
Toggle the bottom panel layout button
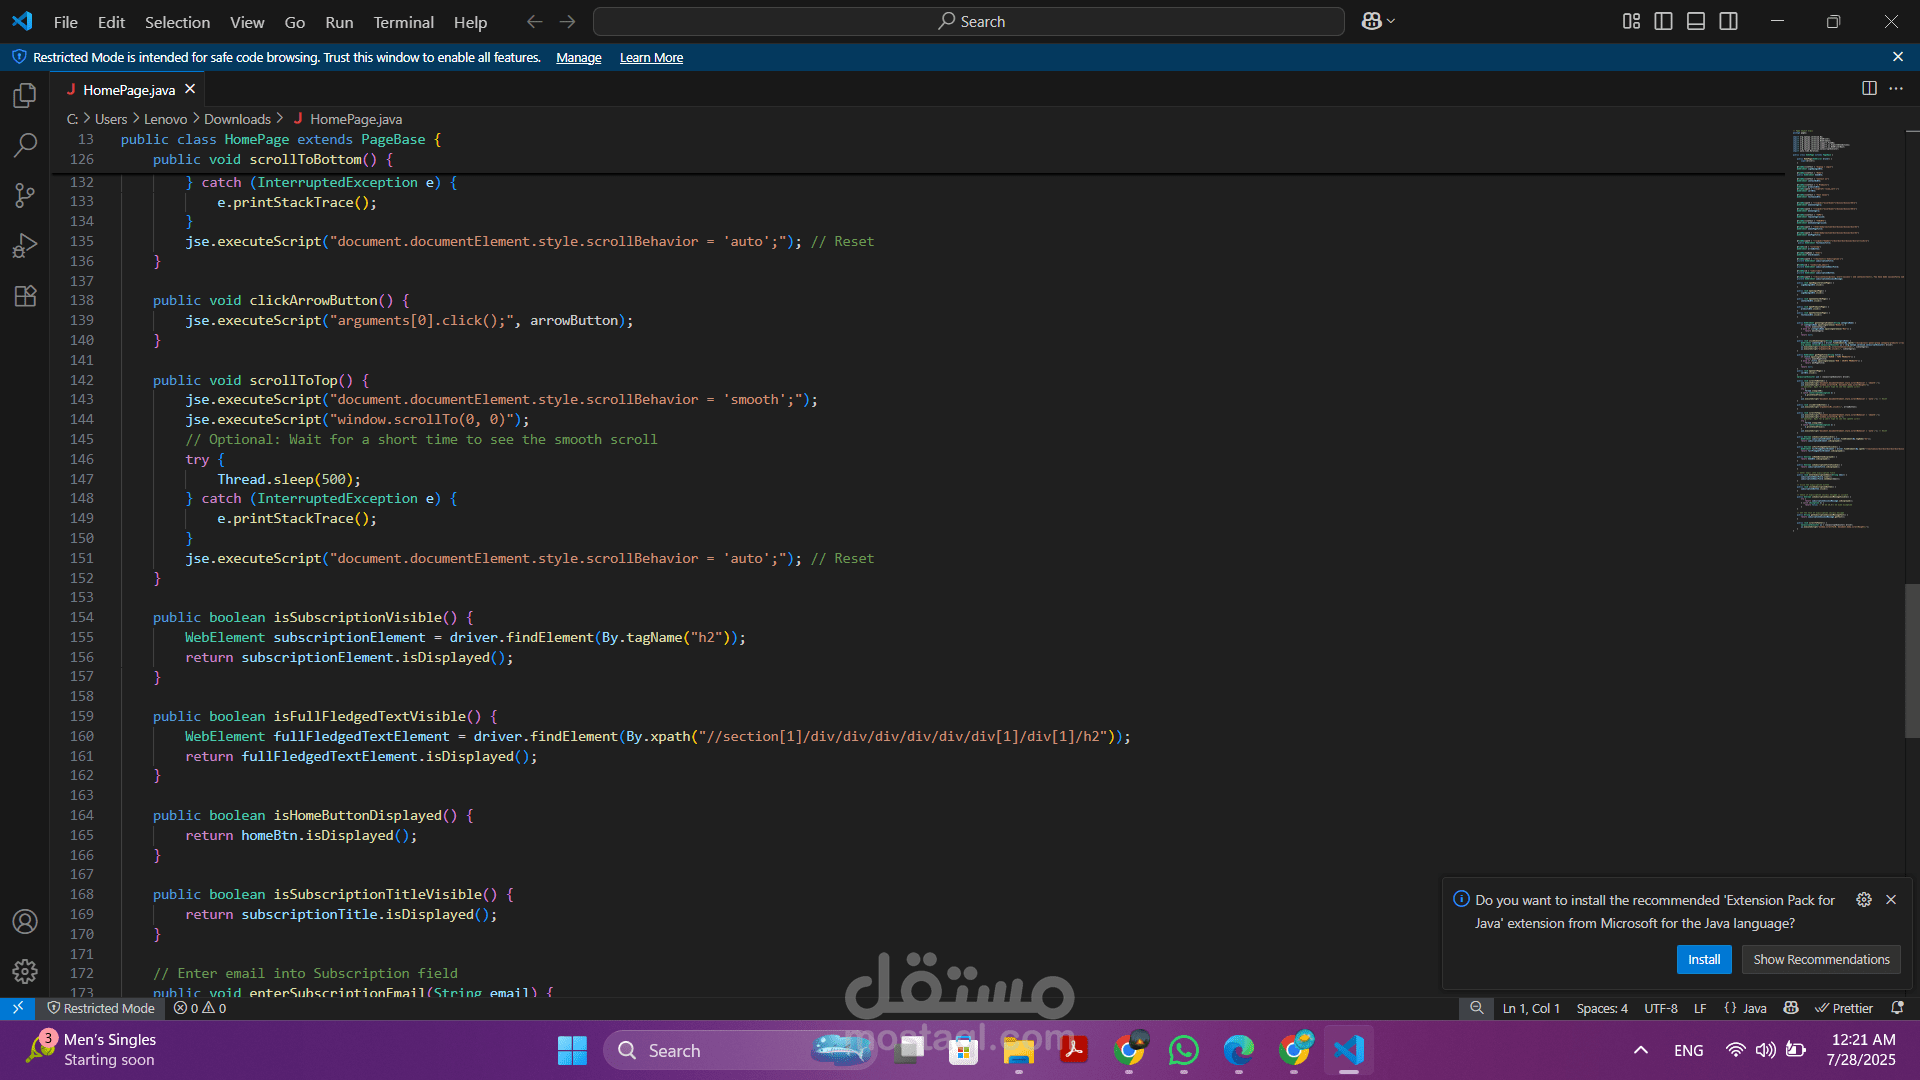(1696, 21)
